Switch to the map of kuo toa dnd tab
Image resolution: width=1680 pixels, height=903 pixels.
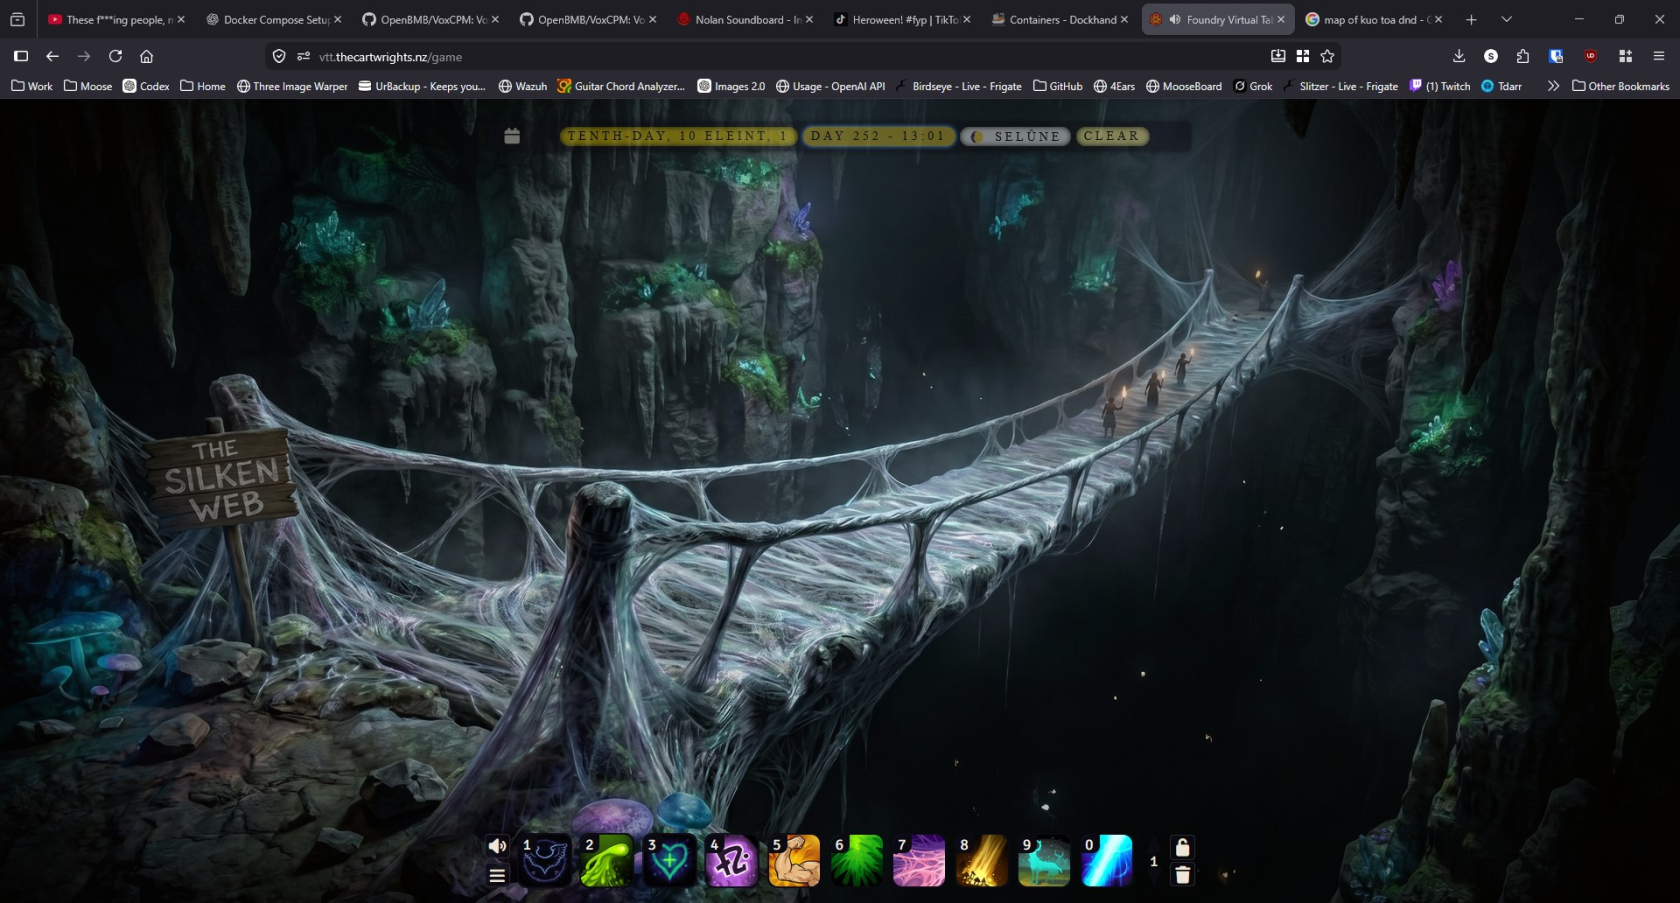(1374, 19)
